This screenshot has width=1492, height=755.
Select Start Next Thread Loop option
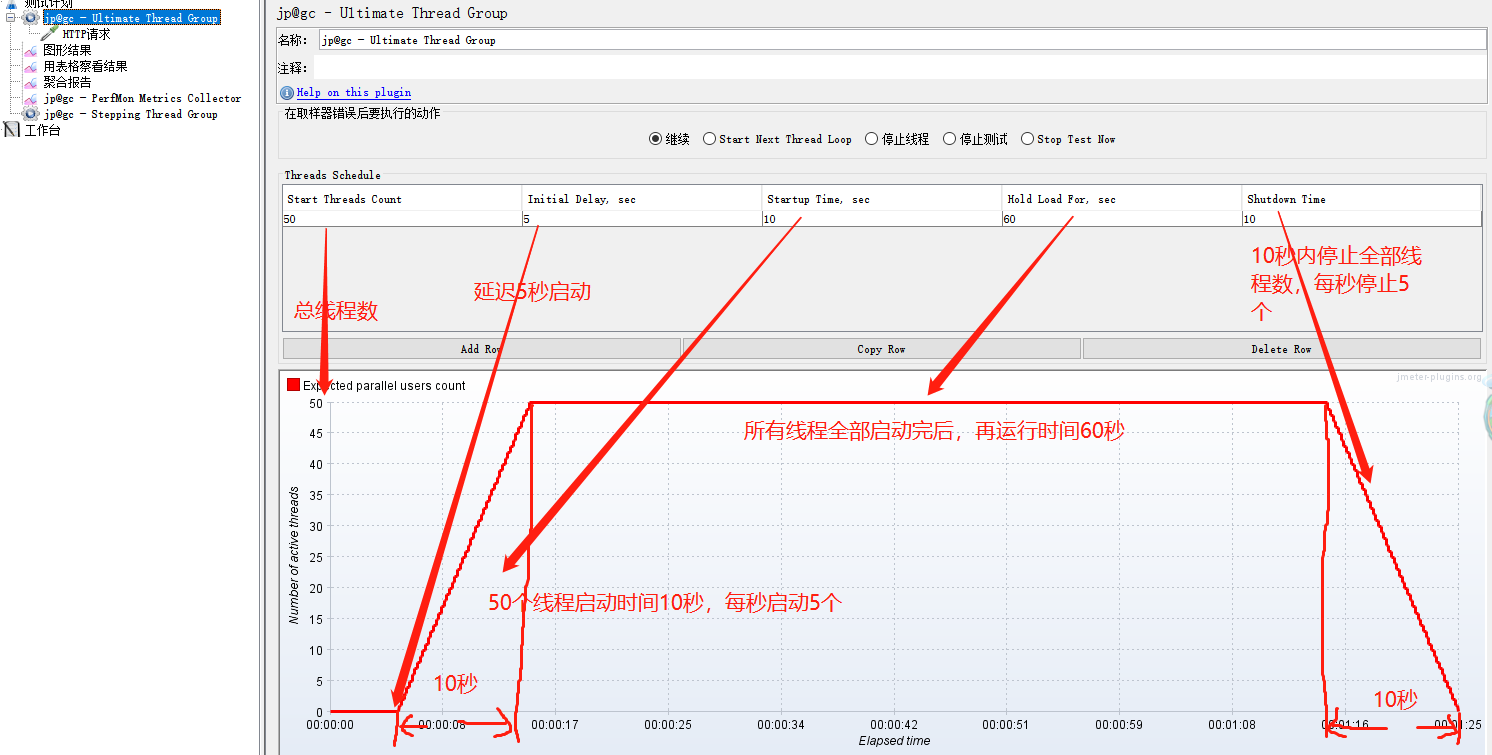click(x=777, y=139)
